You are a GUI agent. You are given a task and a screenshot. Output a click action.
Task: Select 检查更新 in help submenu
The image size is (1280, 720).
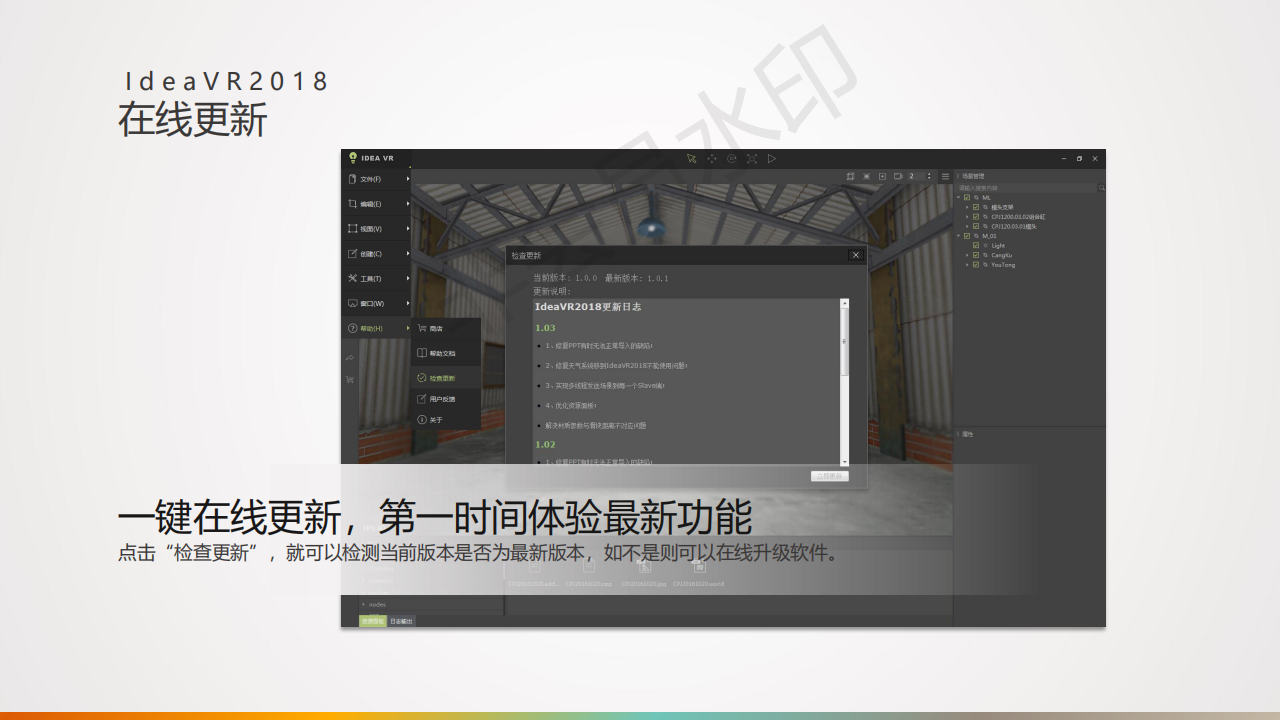pos(446,379)
